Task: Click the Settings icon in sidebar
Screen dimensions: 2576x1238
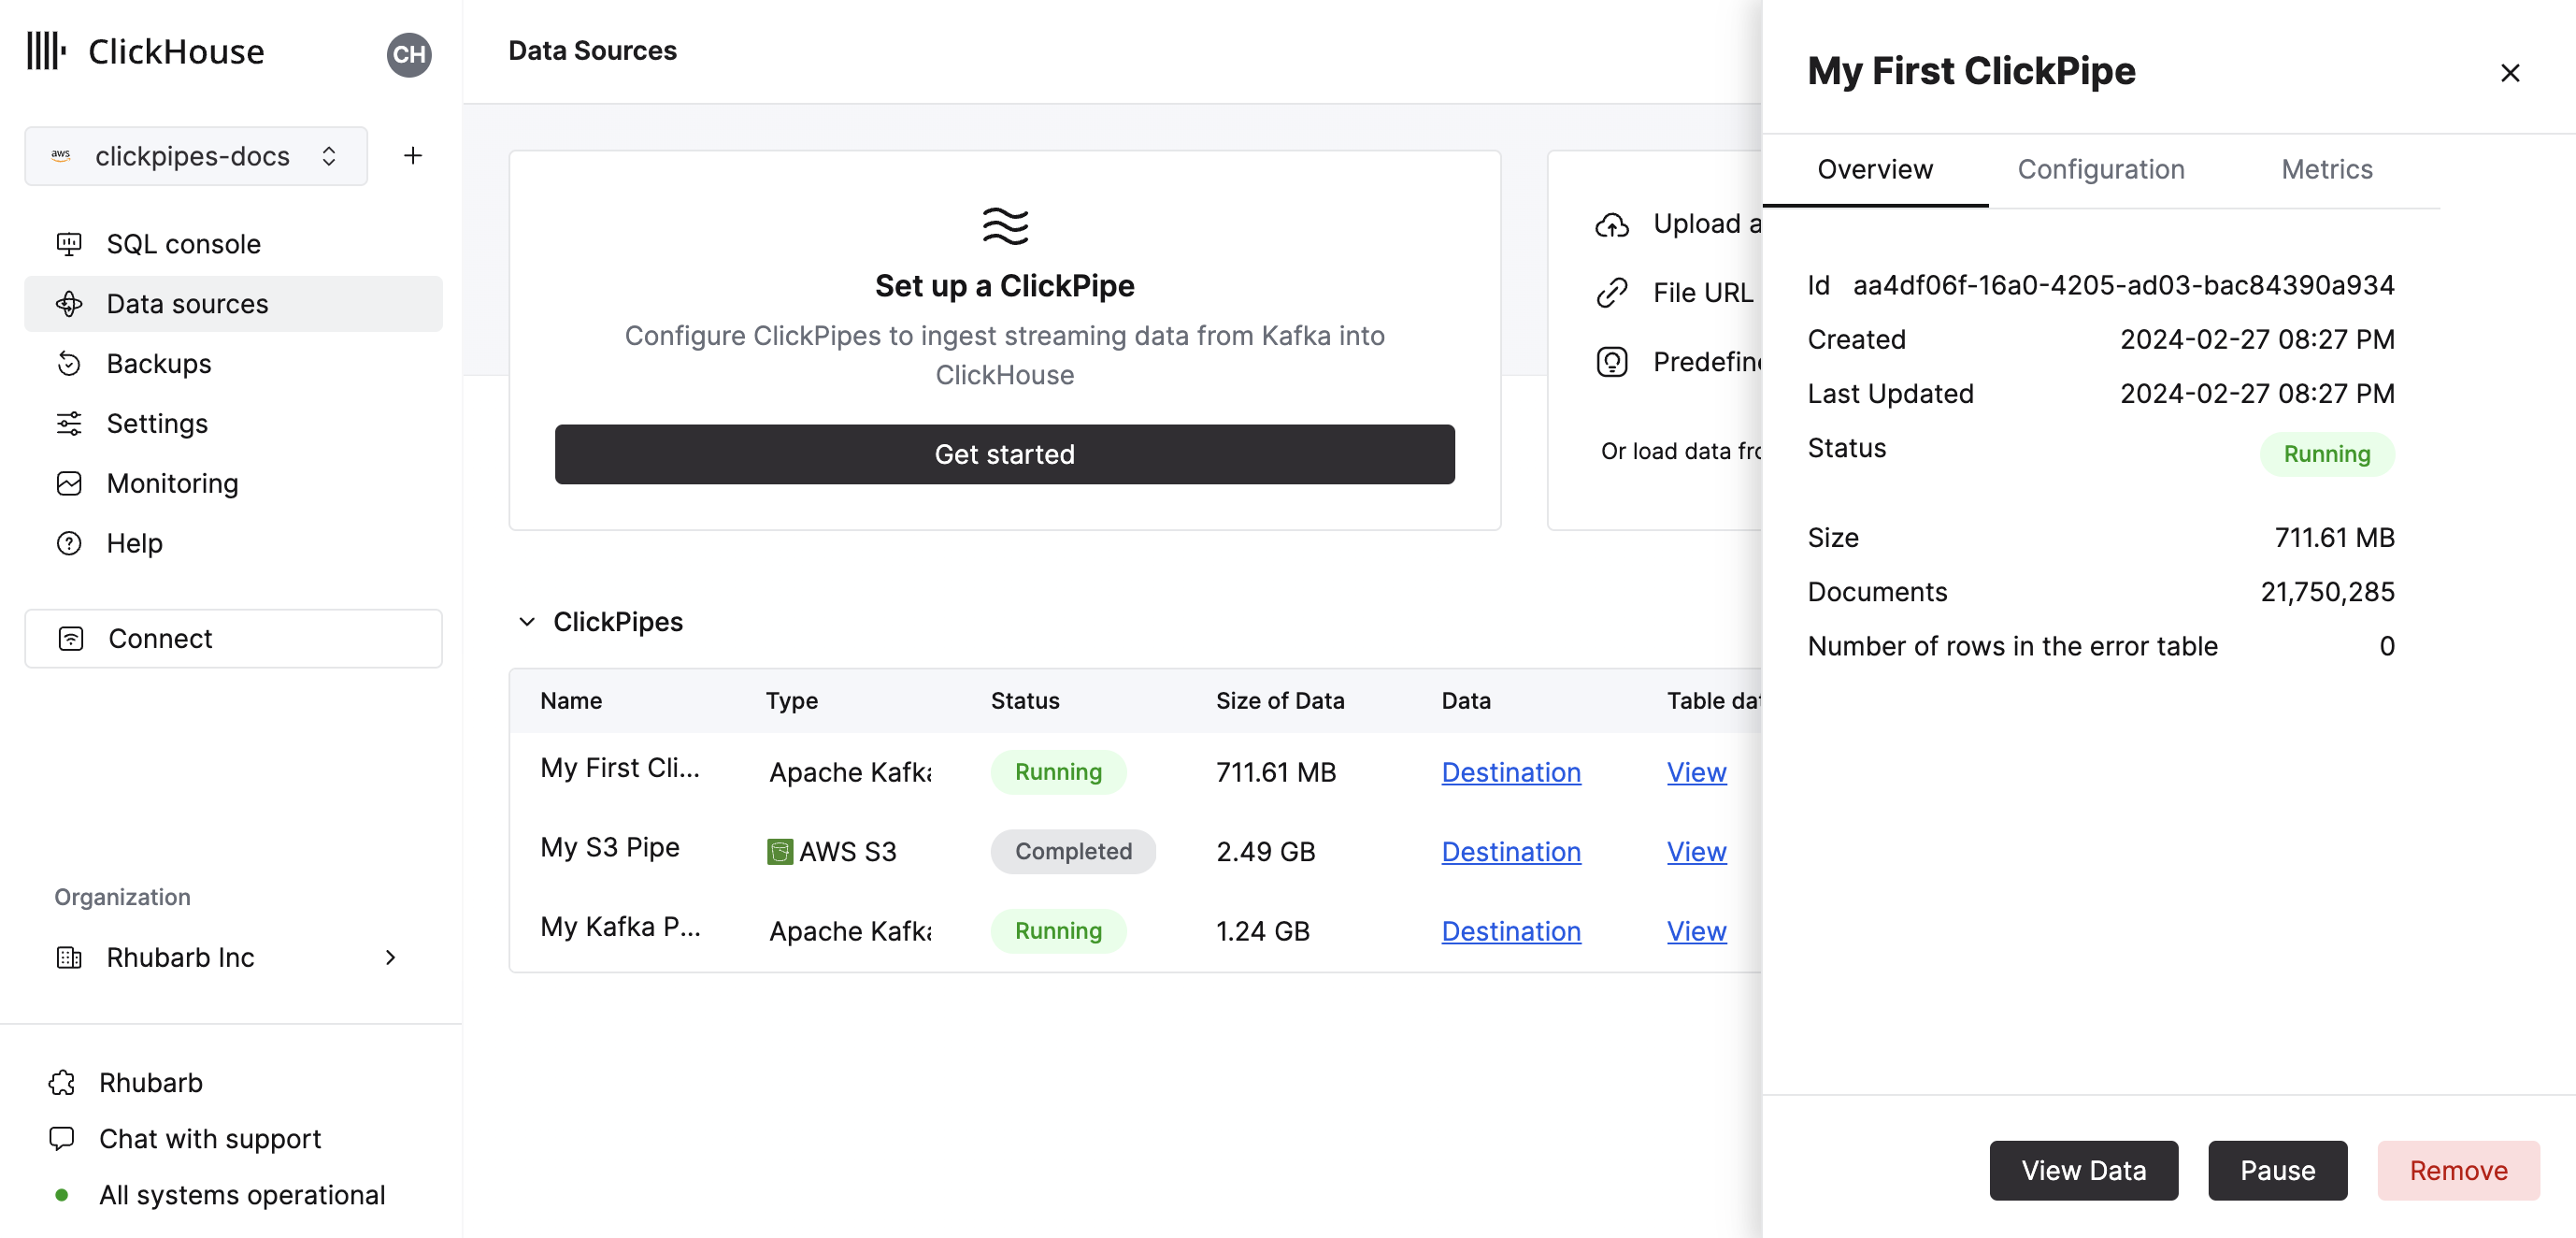Action: pyautogui.click(x=67, y=423)
